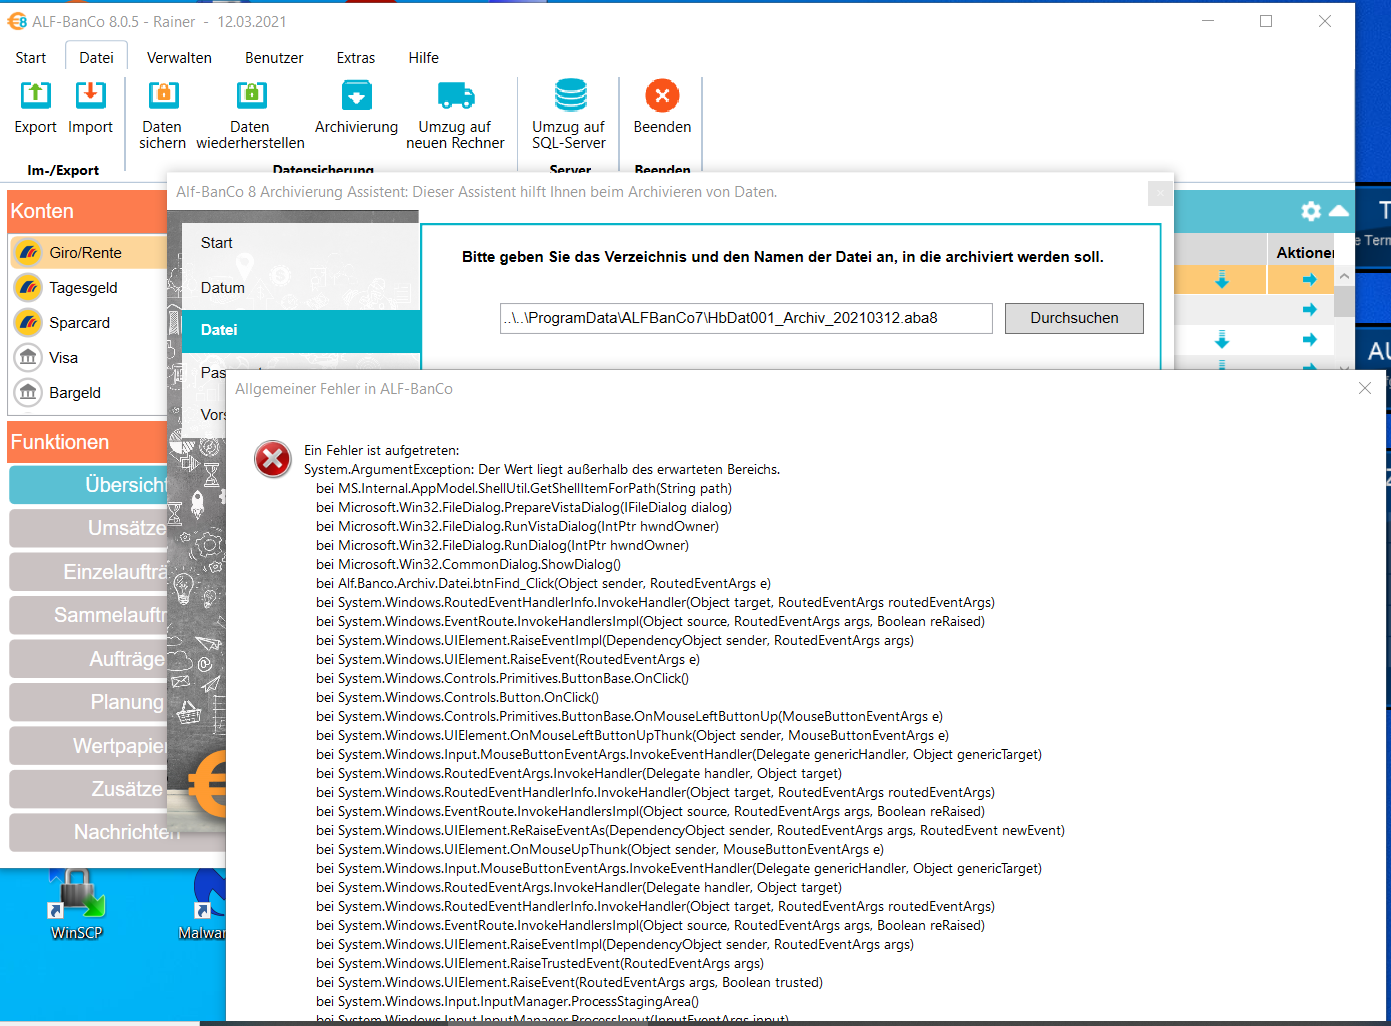This screenshot has height=1026, width=1391.
Task: Click the archive file path input field
Action: [746, 318]
